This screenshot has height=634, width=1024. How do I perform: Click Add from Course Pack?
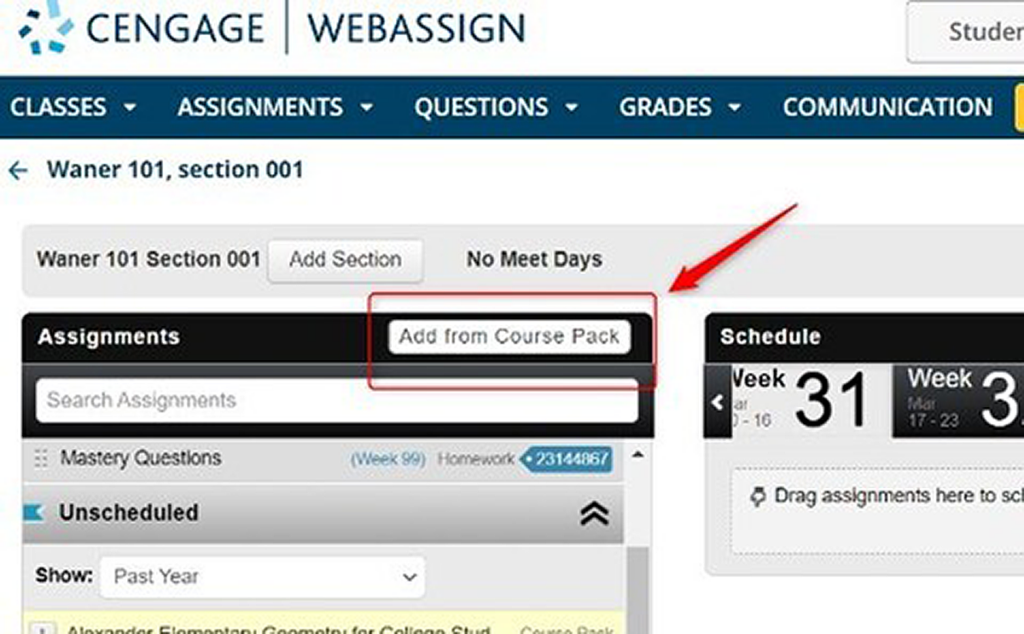(x=511, y=336)
